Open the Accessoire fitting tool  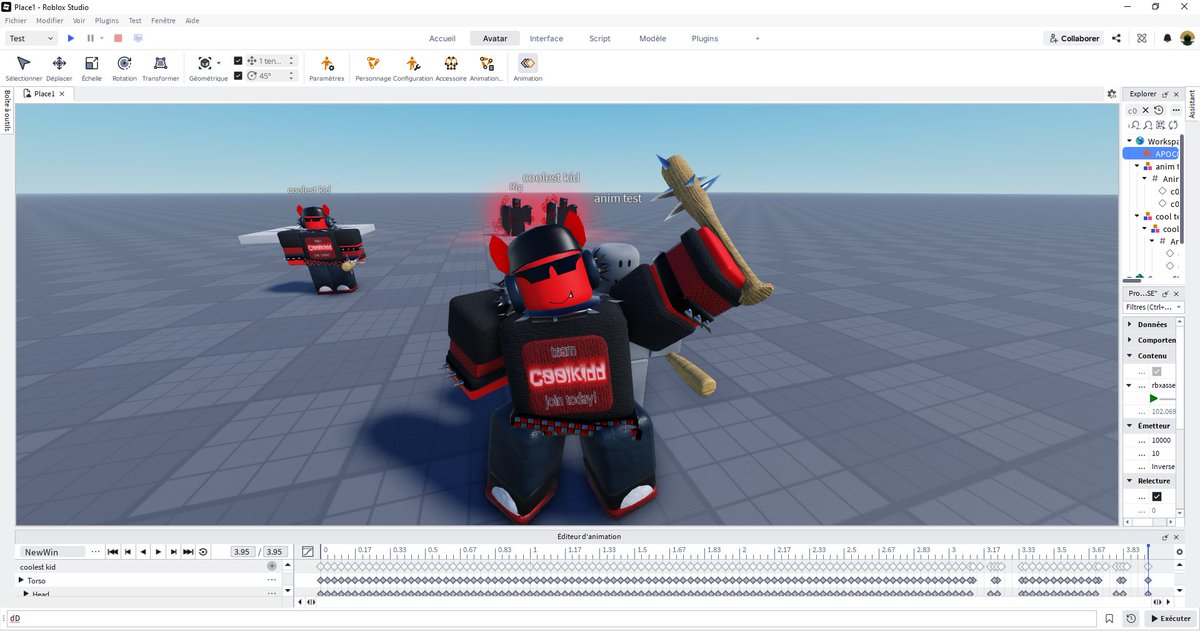tap(451, 67)
